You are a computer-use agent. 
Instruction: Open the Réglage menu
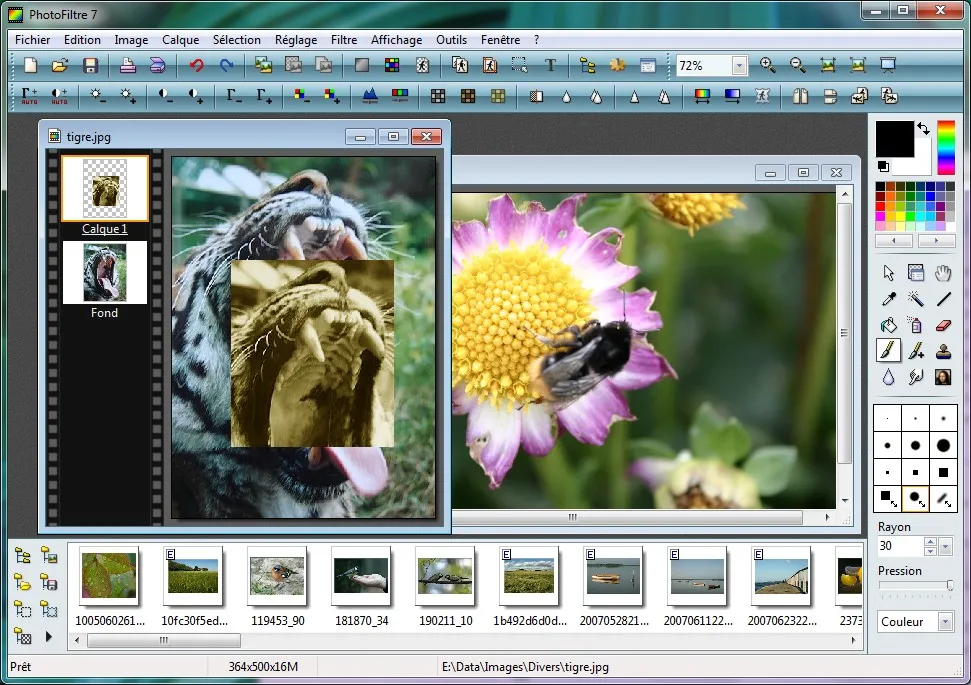[x=296, y=40]
